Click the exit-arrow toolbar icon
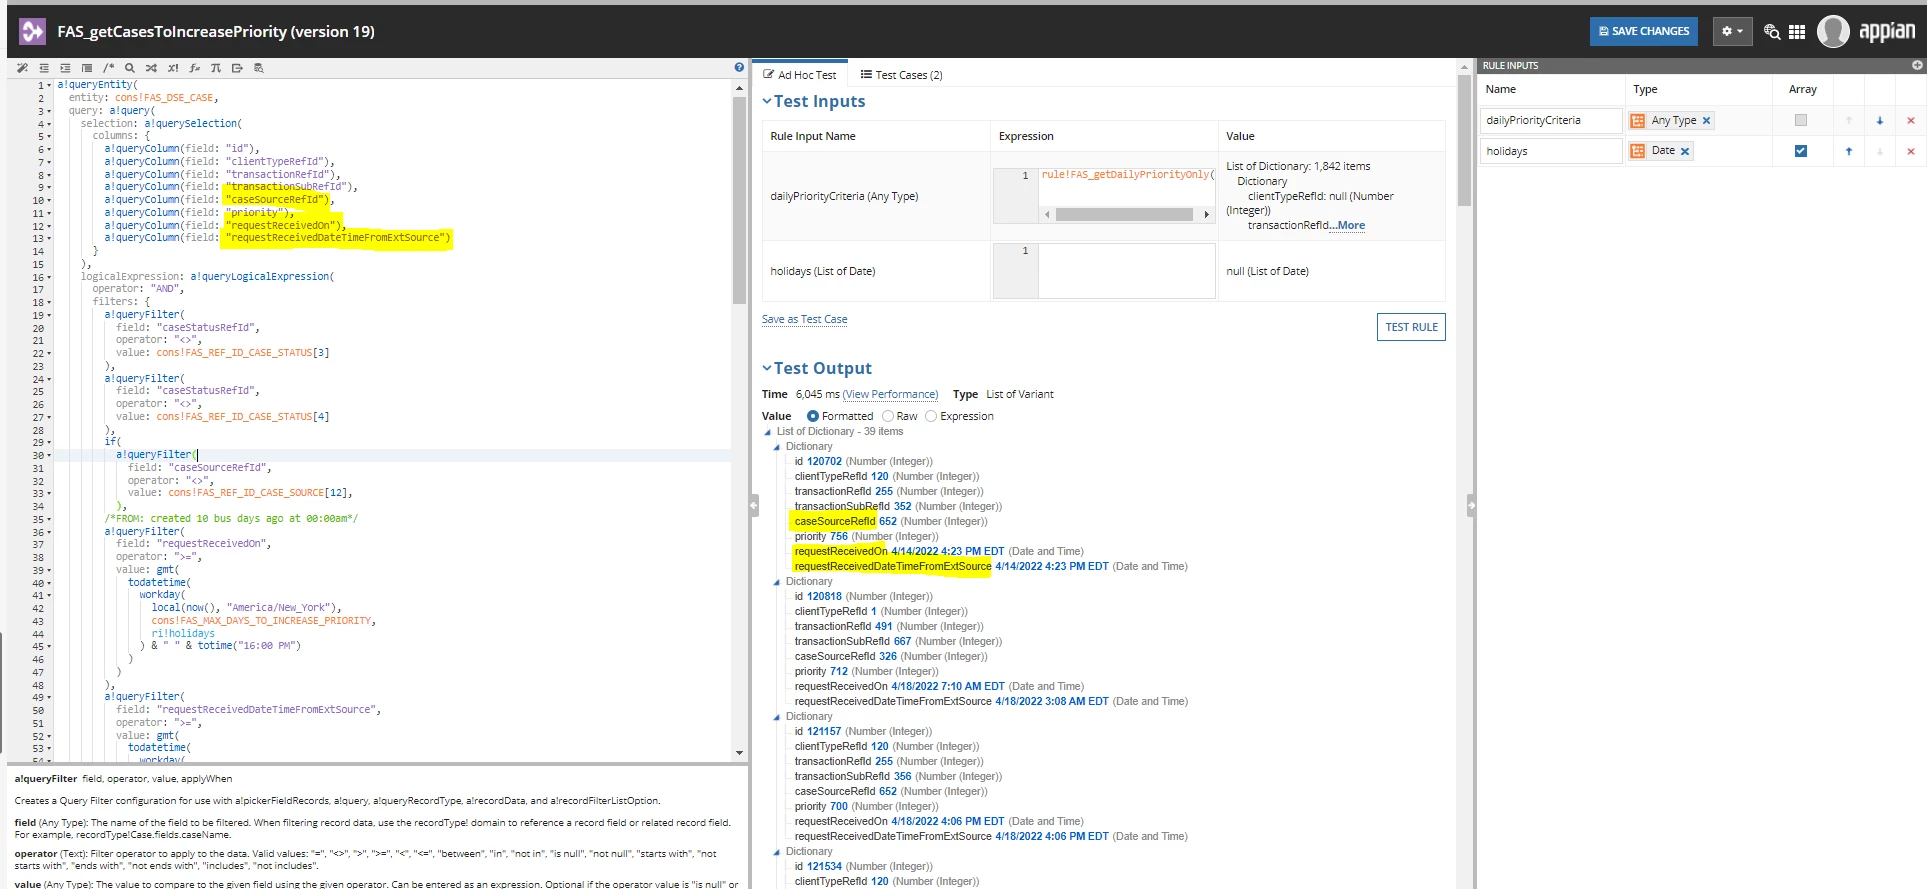This screenshot has height=889, width=1927. pos(237,68)
